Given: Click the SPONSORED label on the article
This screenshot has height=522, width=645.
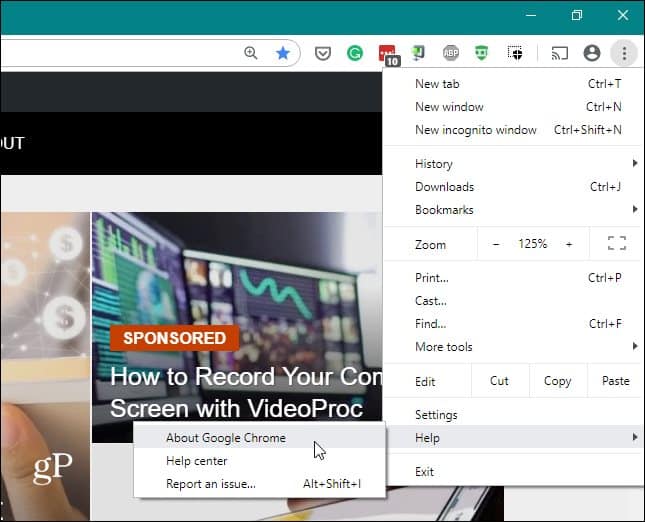Looking at the screenshot, I should click(174, 338).
